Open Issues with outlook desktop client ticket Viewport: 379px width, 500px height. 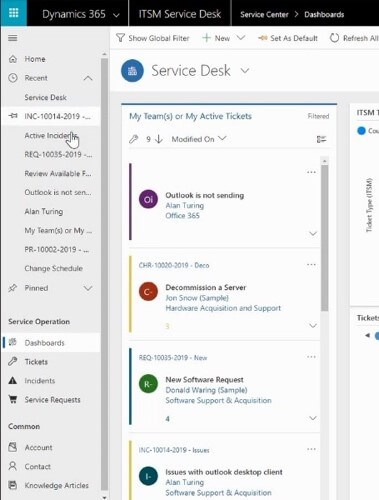tap(224, 472)
